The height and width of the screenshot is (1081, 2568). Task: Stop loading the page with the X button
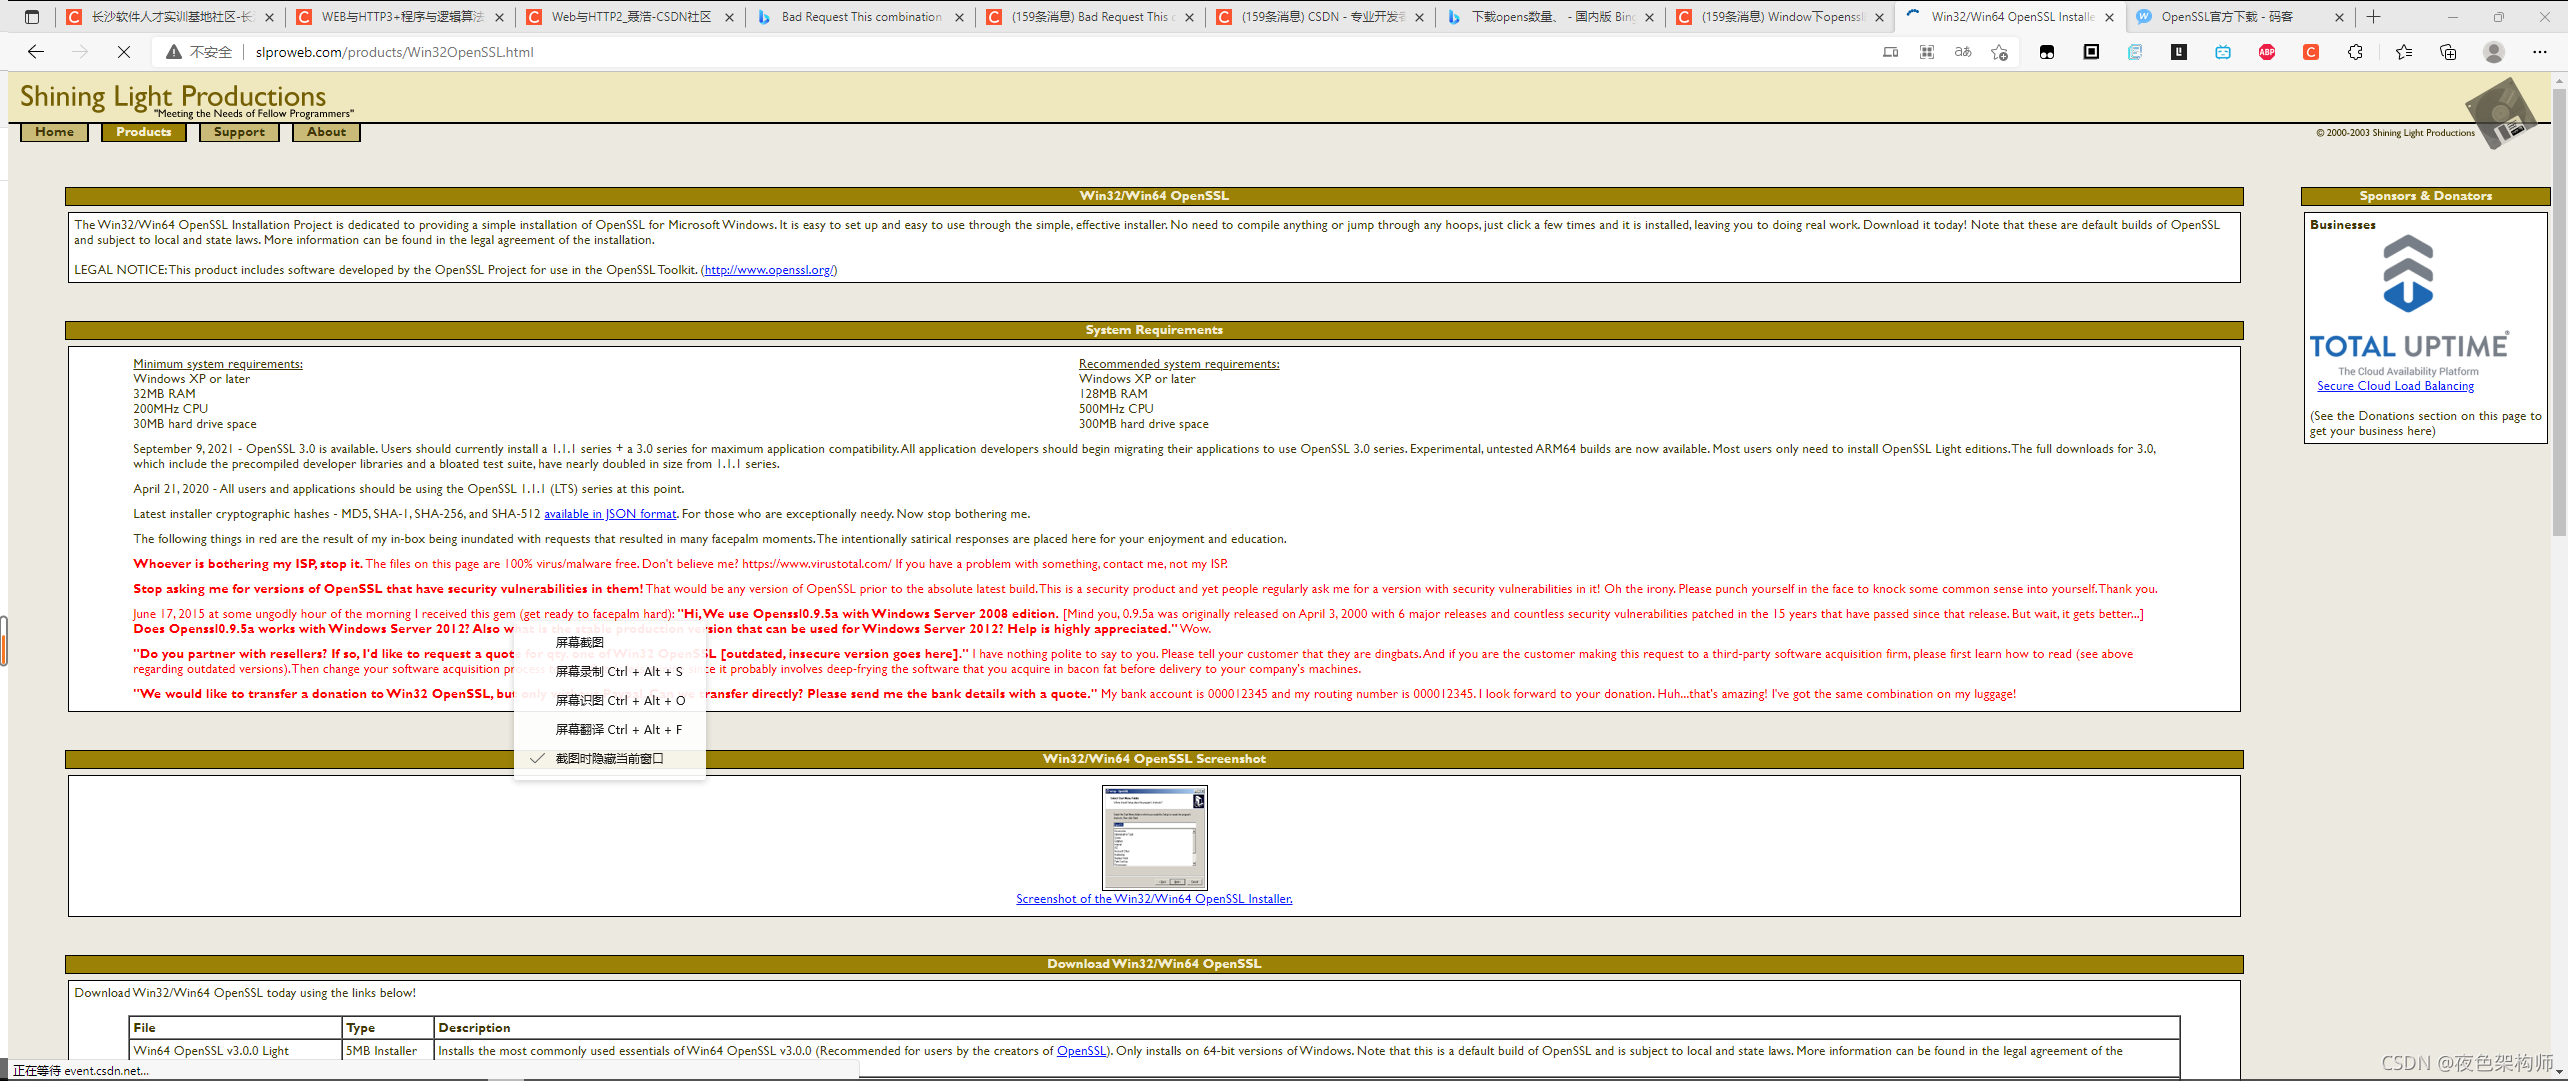tap(124, 52)
